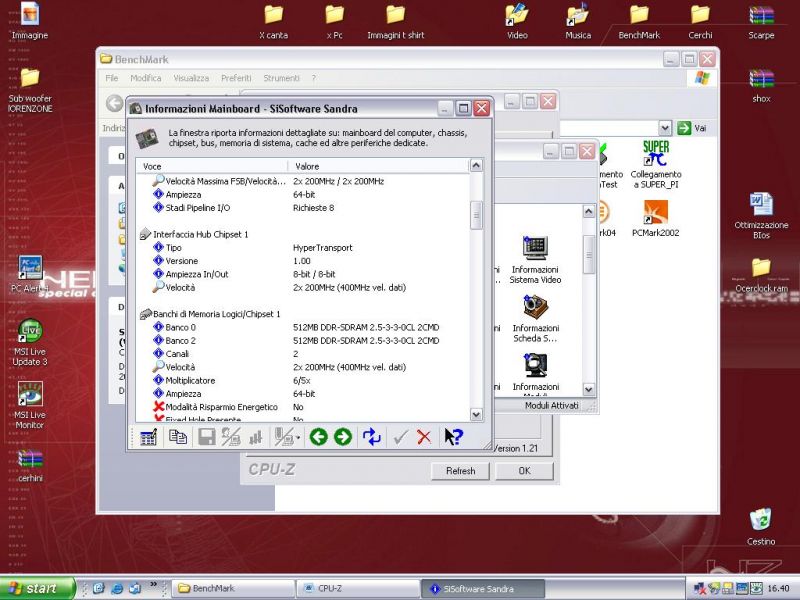Click the mainboard list scroll down arrow
The width and height of the screenshot is (800, 600).
coord(476,415)
